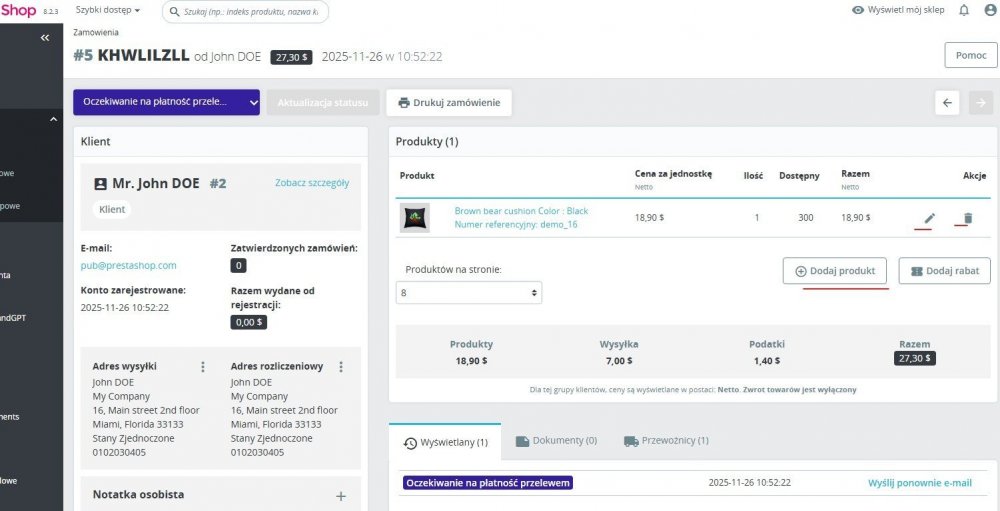Switch to the Przewoźnicy (1) tab
Screen dimensions: 1000x511
(666, 441)
